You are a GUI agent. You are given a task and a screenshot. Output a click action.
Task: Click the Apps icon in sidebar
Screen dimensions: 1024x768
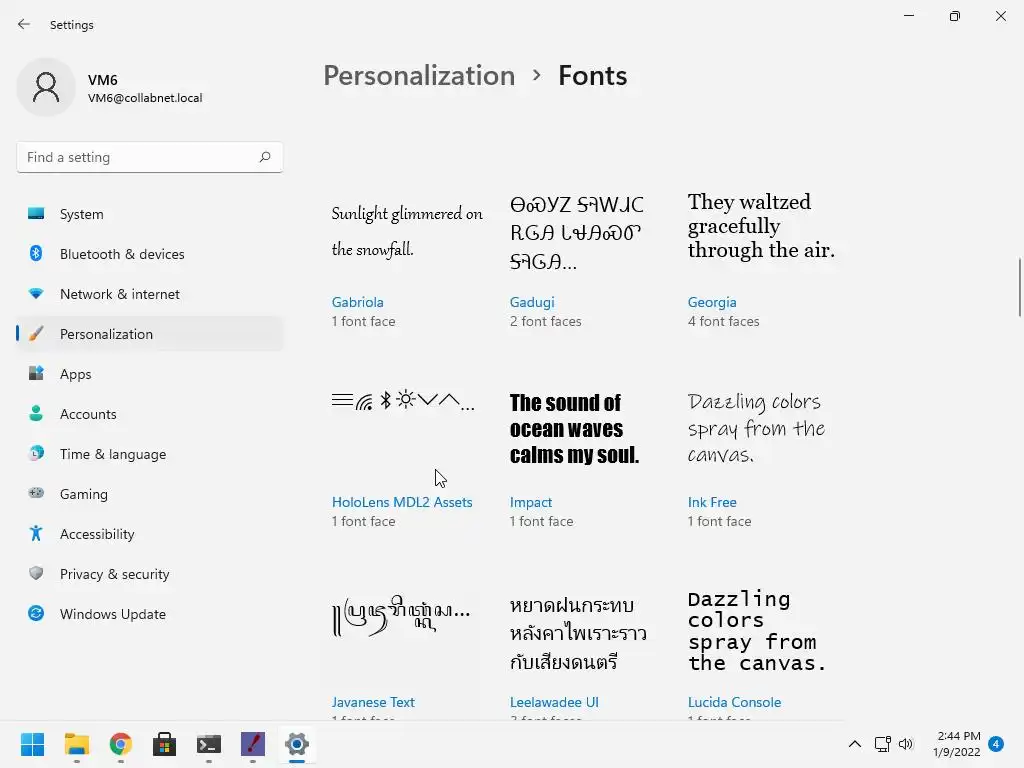36,374
